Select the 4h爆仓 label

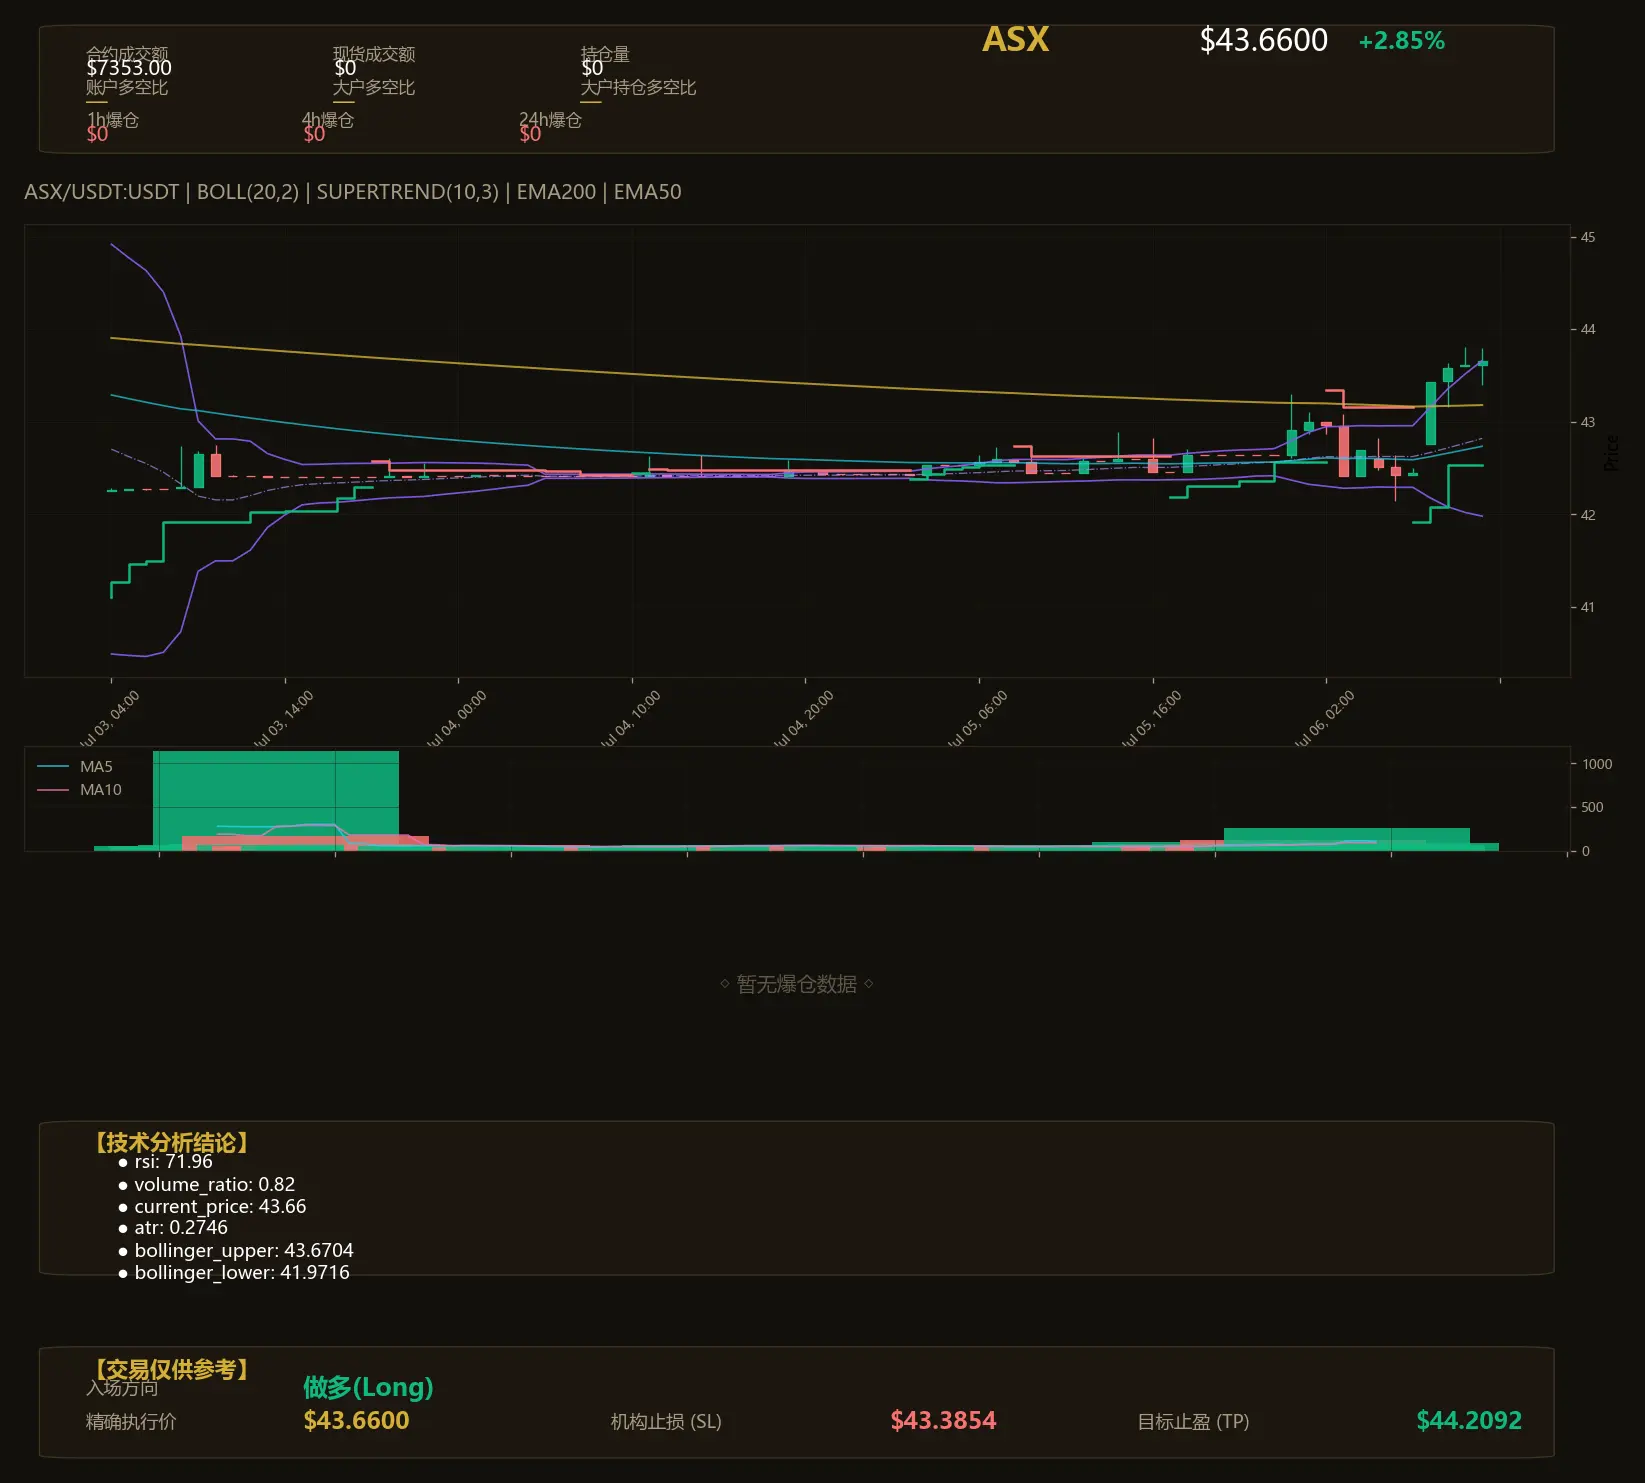click(x=328, y=119)
